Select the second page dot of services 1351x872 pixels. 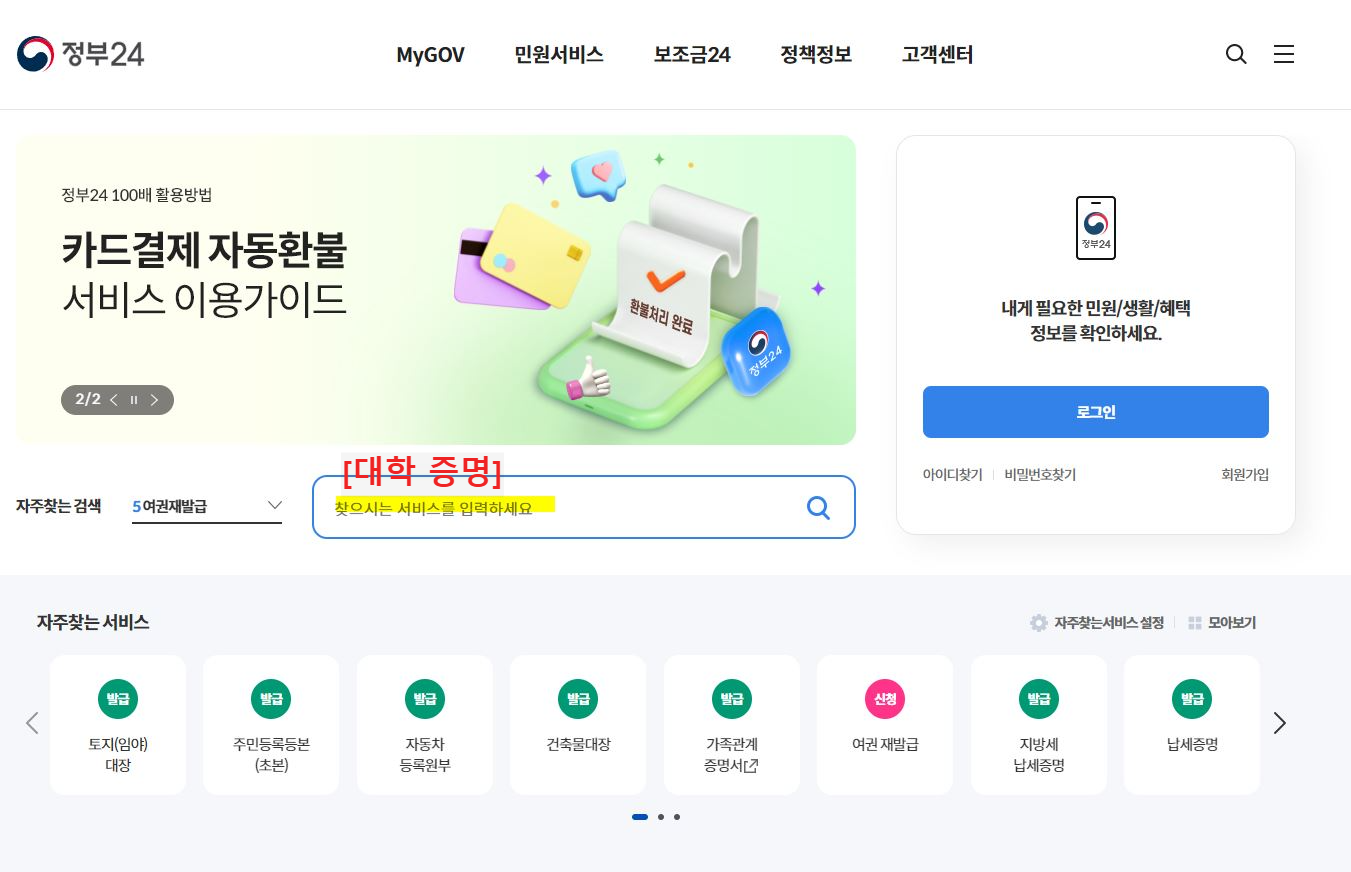661,817
